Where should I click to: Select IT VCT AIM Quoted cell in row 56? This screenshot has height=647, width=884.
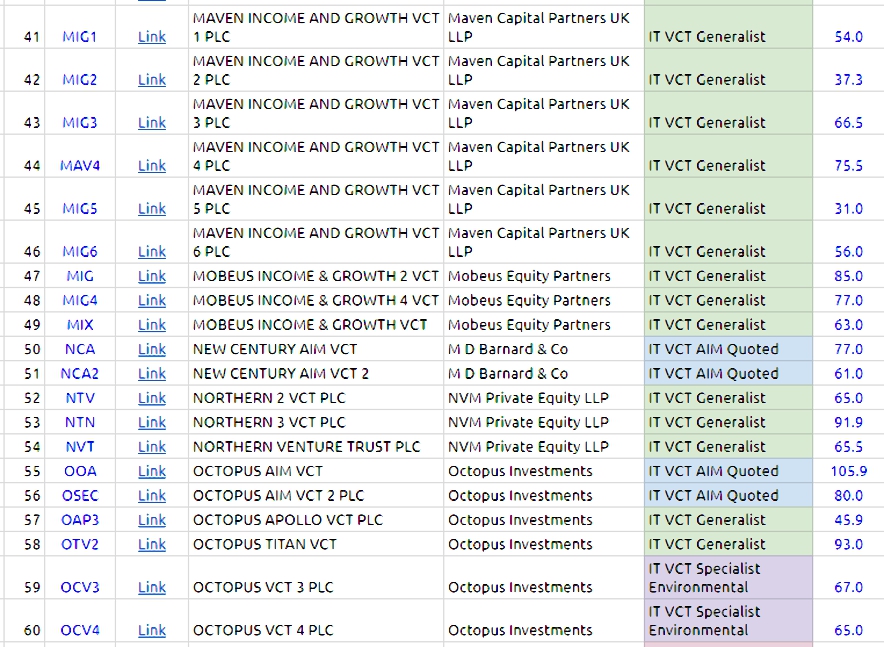(x=728, y=495)
